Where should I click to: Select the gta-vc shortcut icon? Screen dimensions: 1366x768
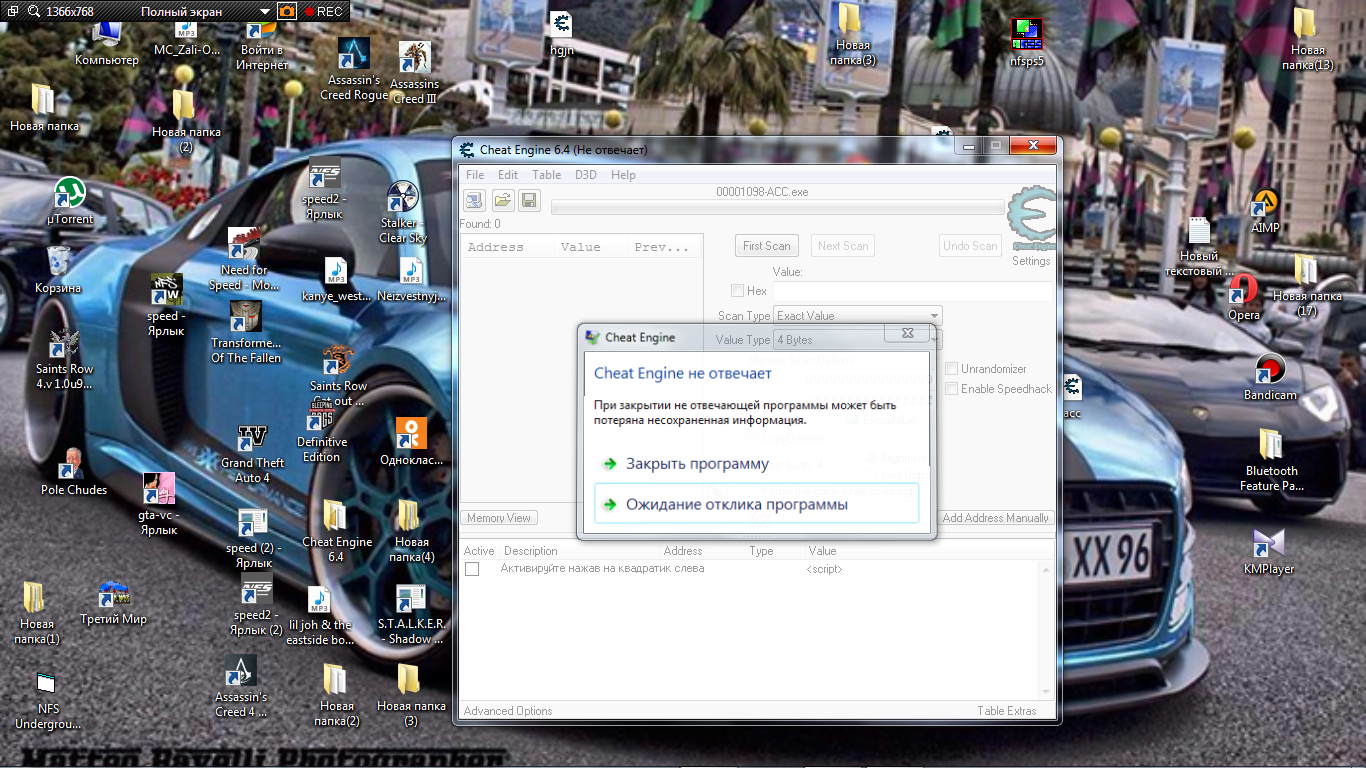pos(158,505)
